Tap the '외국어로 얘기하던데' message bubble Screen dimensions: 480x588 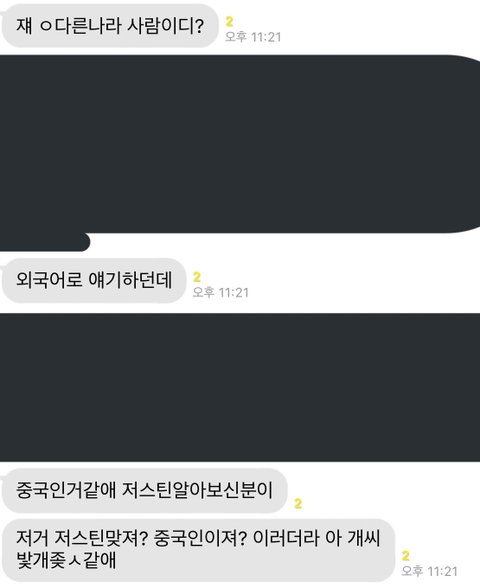(x=94, y=280)
